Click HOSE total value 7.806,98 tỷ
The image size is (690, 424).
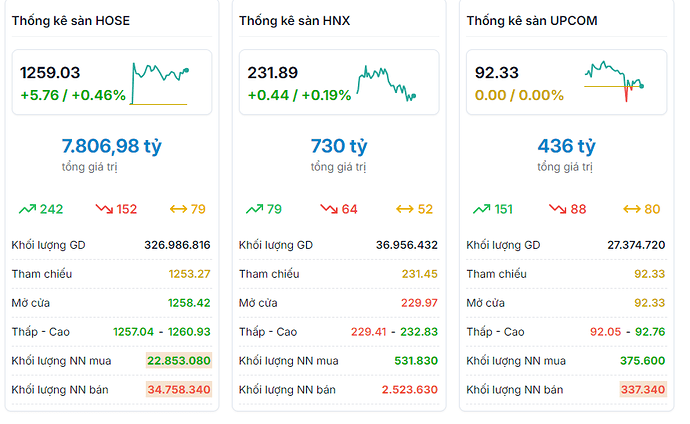coord(111,146)
